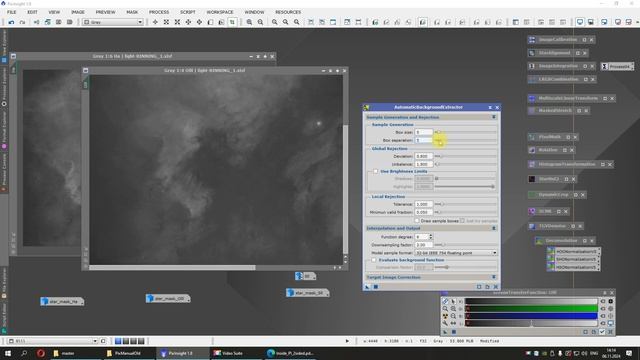Enable the Use Brightness Limits checkbox

[x=376, y=171]
